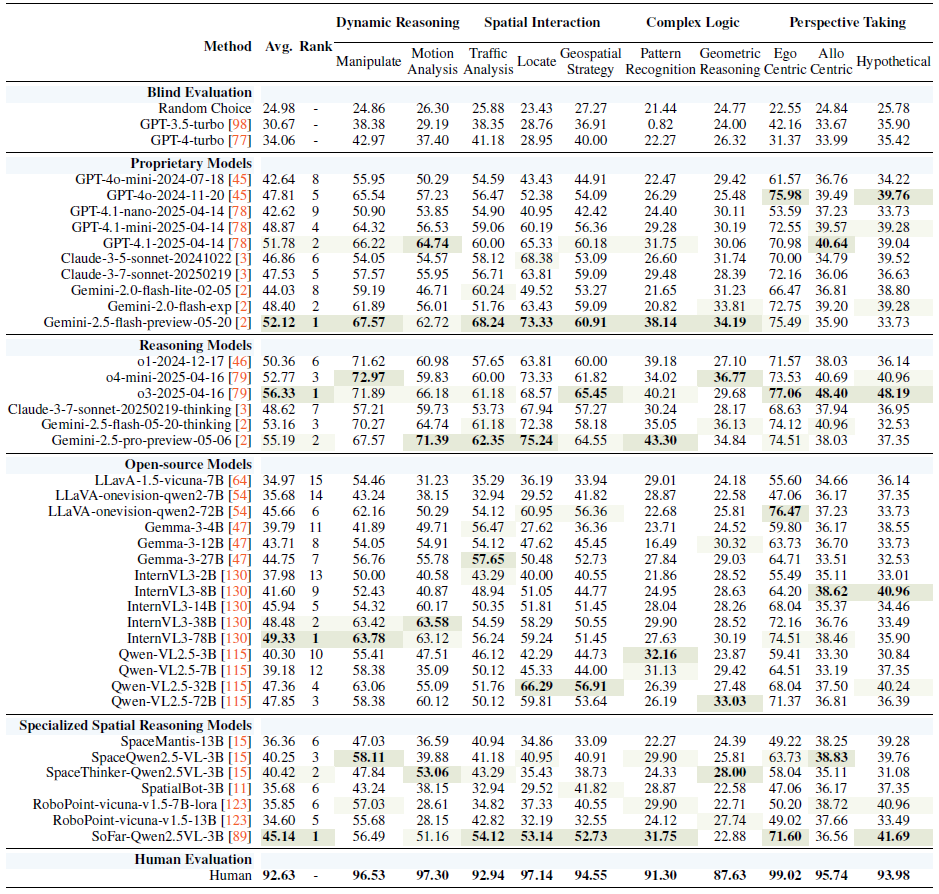
Task: Click the 'Proprietary Models' section title
Action: tap(191, 164)
